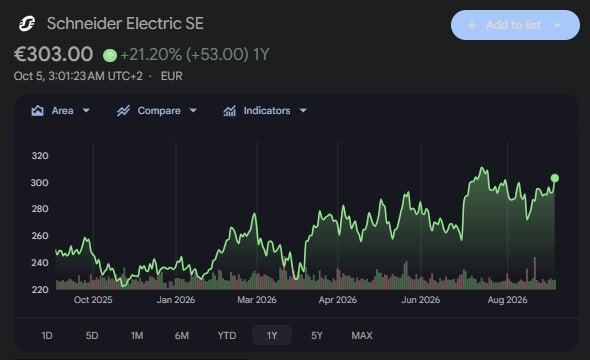Select the 6M range tab

click(182, 335)
